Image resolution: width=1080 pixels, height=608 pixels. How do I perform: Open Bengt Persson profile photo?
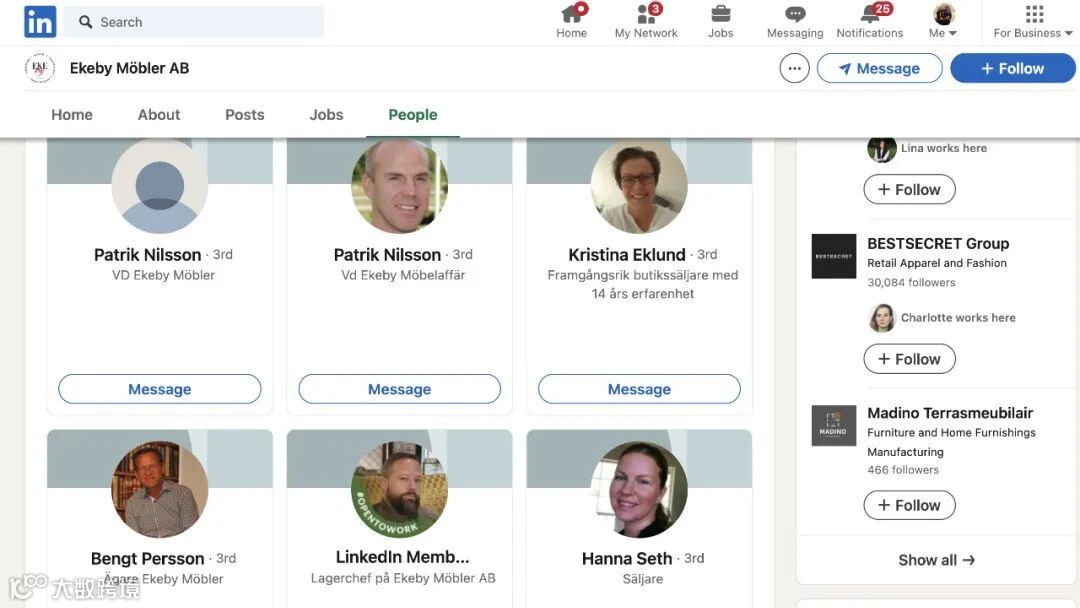(160, 490)
